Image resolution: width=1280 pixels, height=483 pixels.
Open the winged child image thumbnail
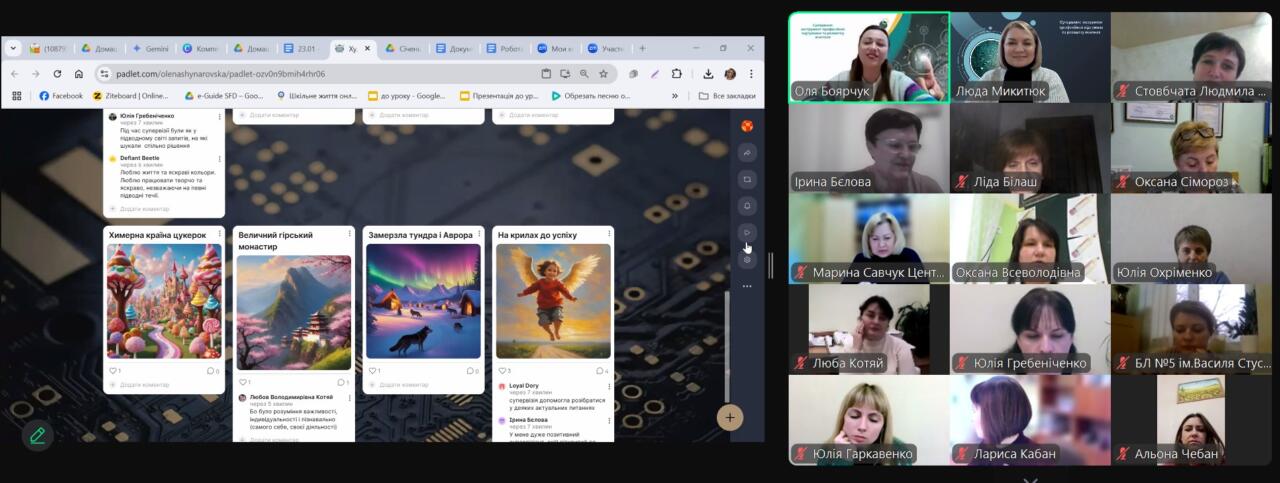click(x=553, y=301)
